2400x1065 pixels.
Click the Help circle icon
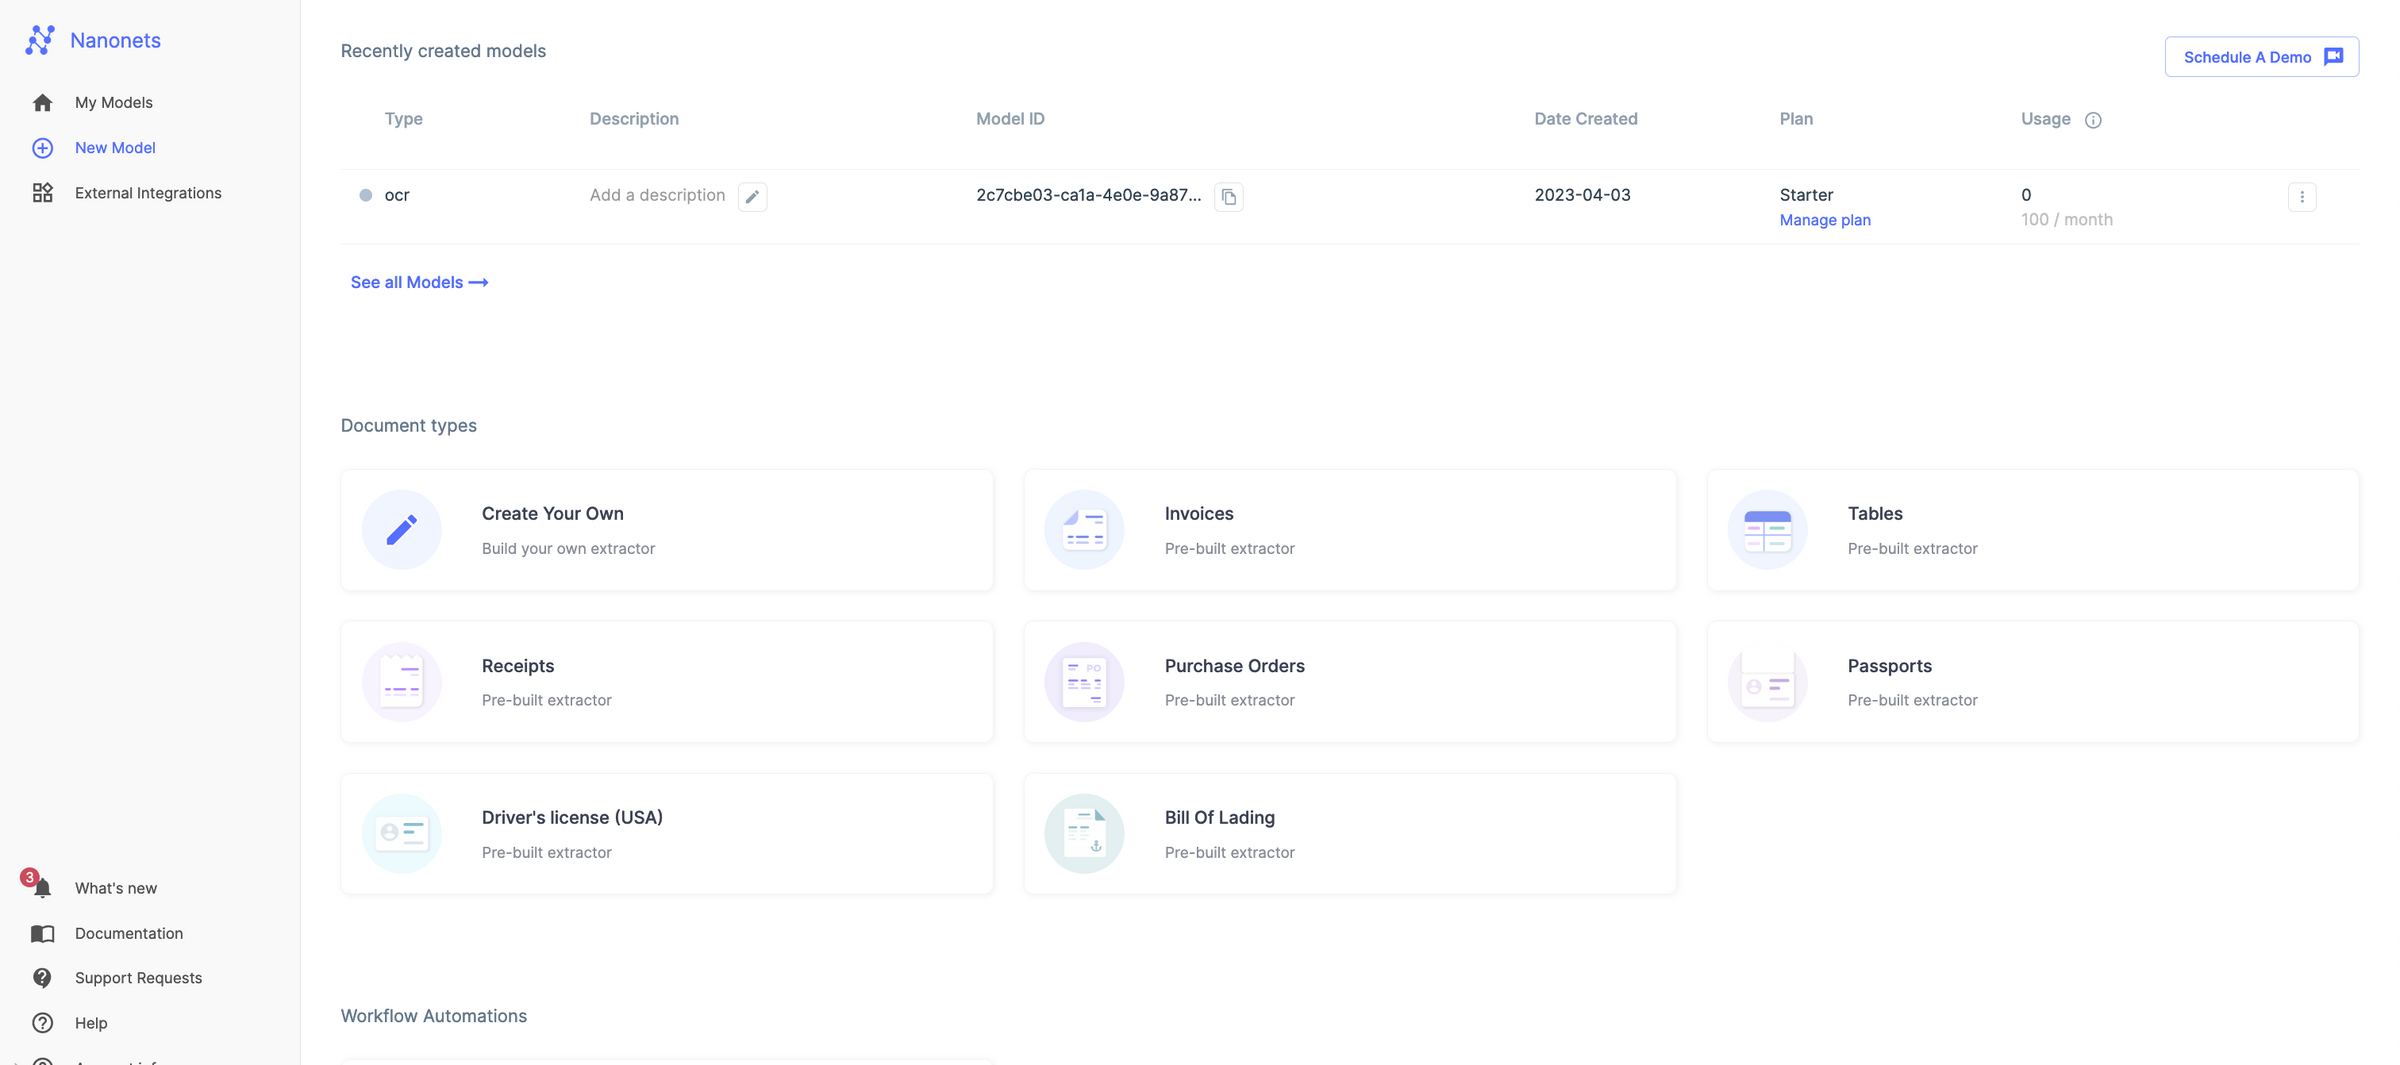coord(41,1022)
